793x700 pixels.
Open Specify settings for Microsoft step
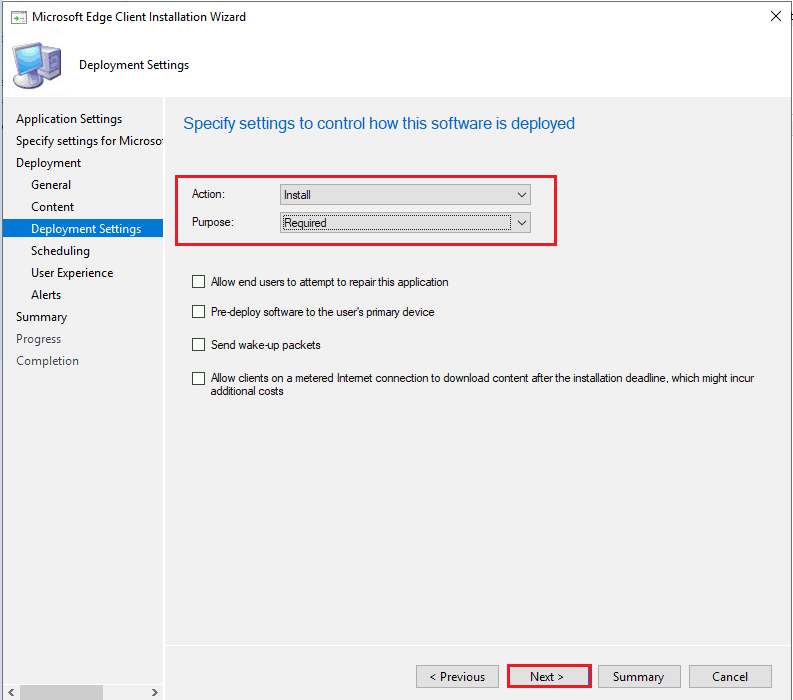pos(89,141)
